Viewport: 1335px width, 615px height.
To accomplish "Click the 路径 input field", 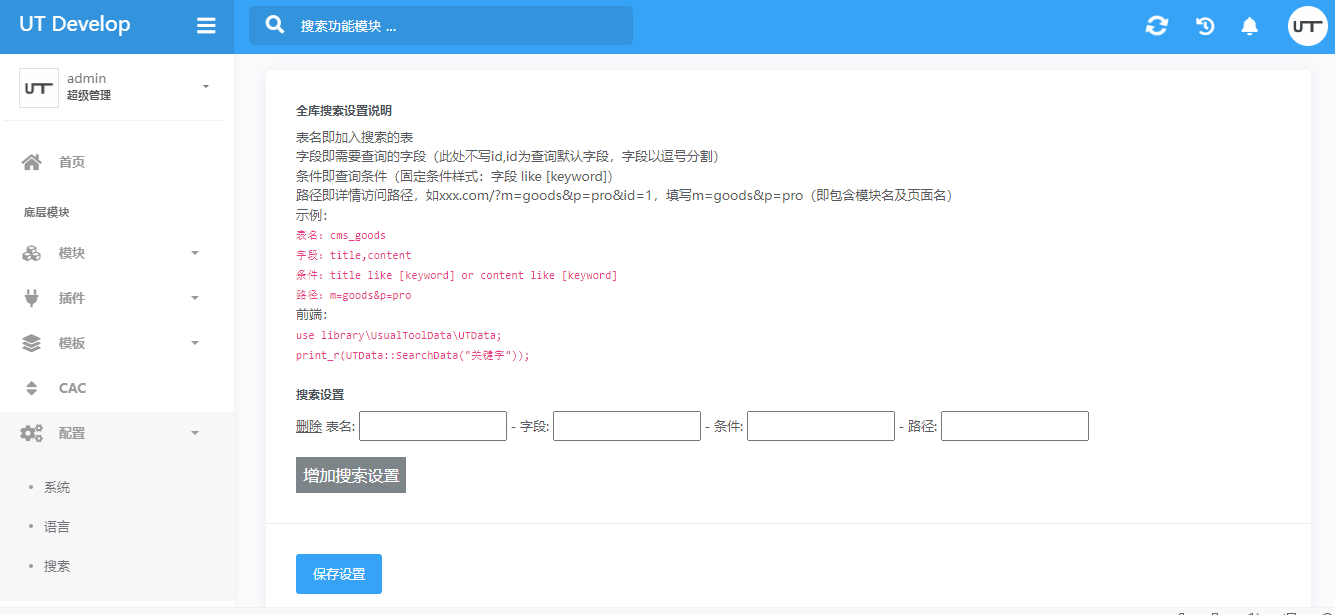I will pos(1014,426).
